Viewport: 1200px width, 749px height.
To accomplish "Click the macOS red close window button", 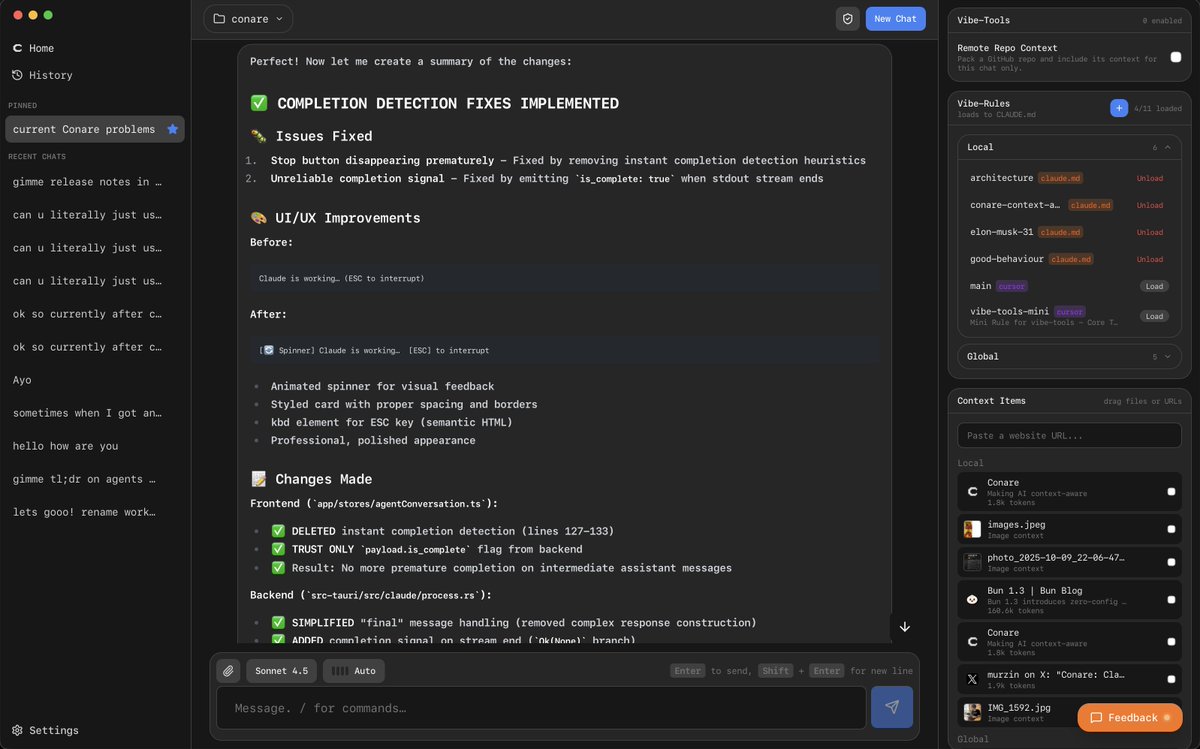I will 17,15.
